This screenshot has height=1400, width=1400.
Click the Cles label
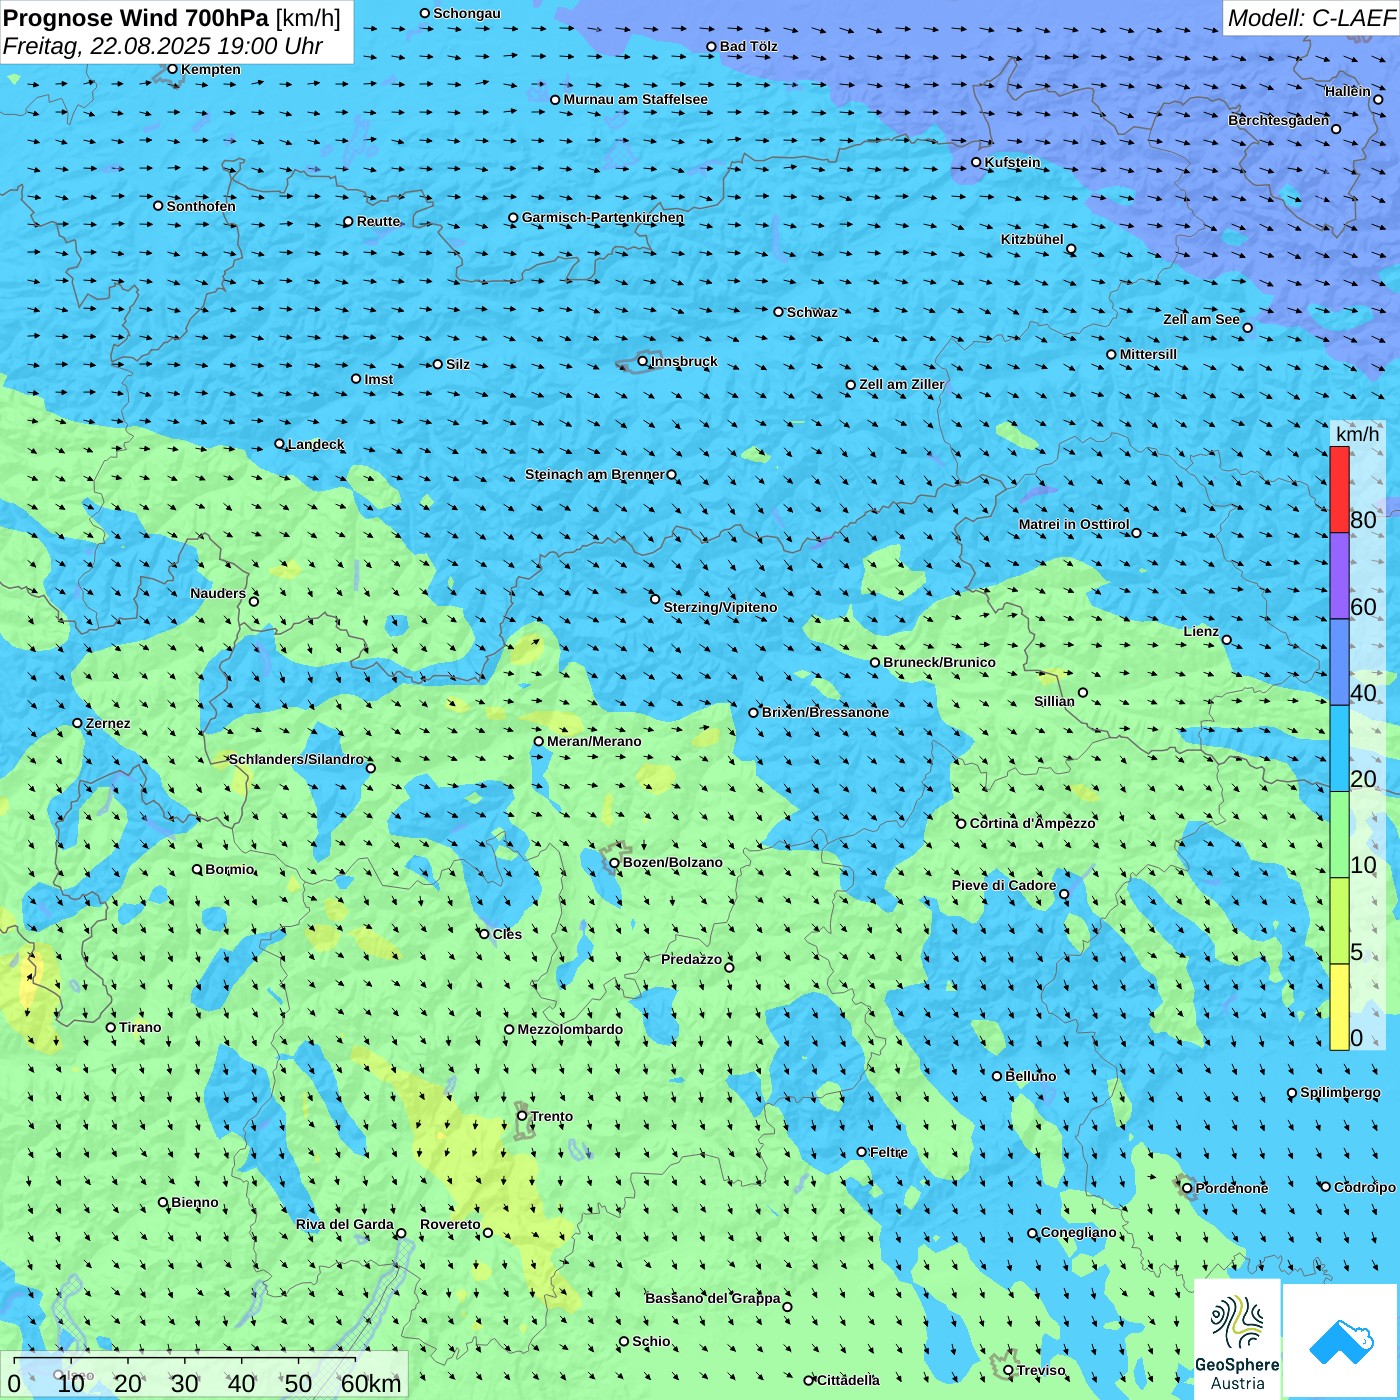507,934
